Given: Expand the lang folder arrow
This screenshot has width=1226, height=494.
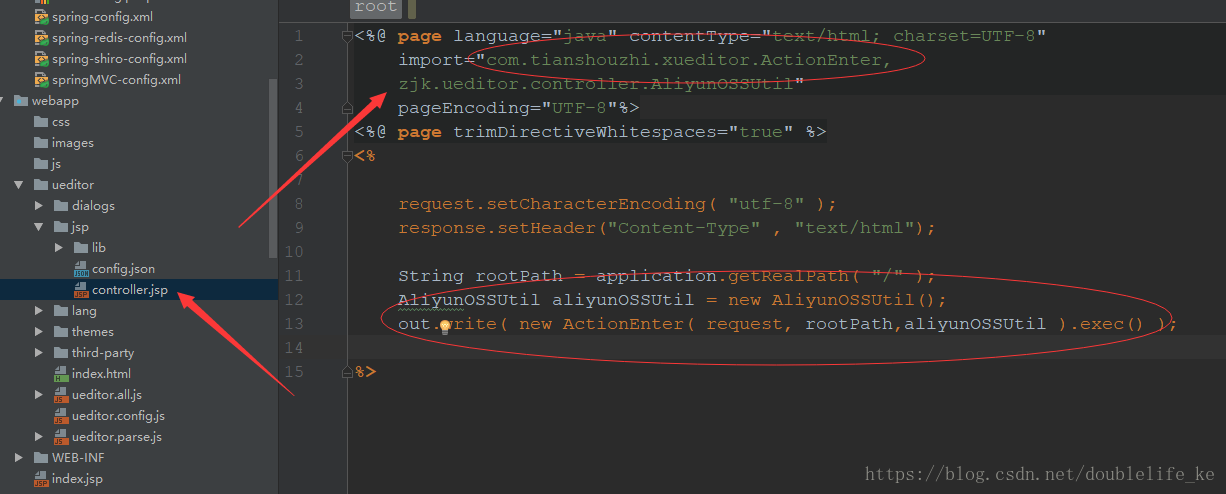Looking at the screenshot, I should (39, 311).
